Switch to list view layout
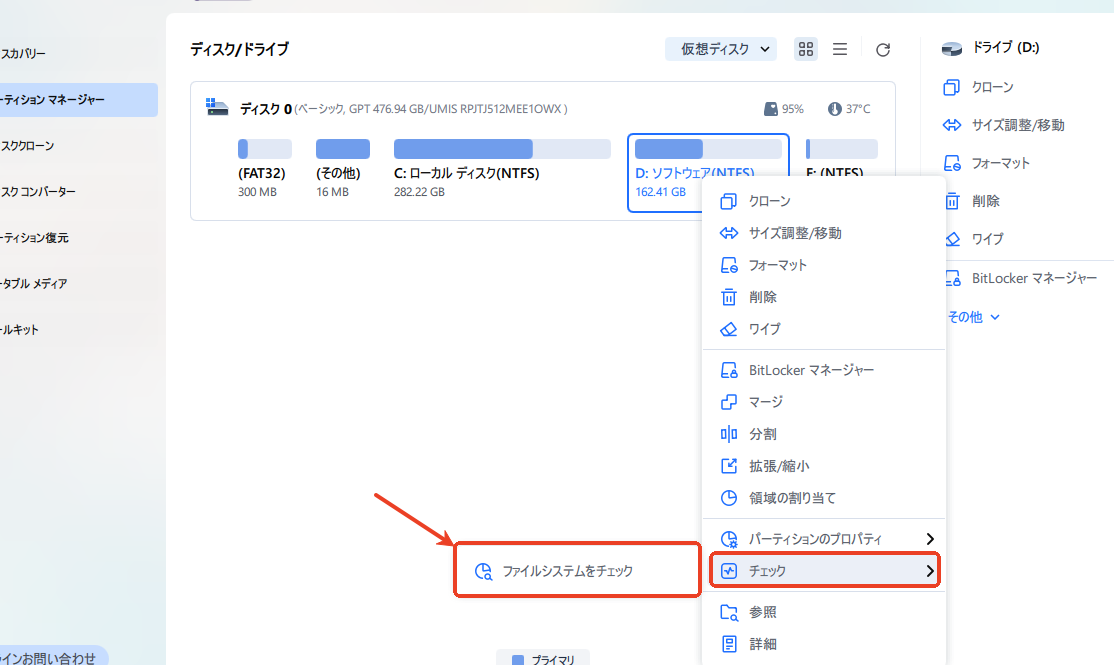Image resolution: width=1114 pixels, height=665 pixels. coord(840,49)
